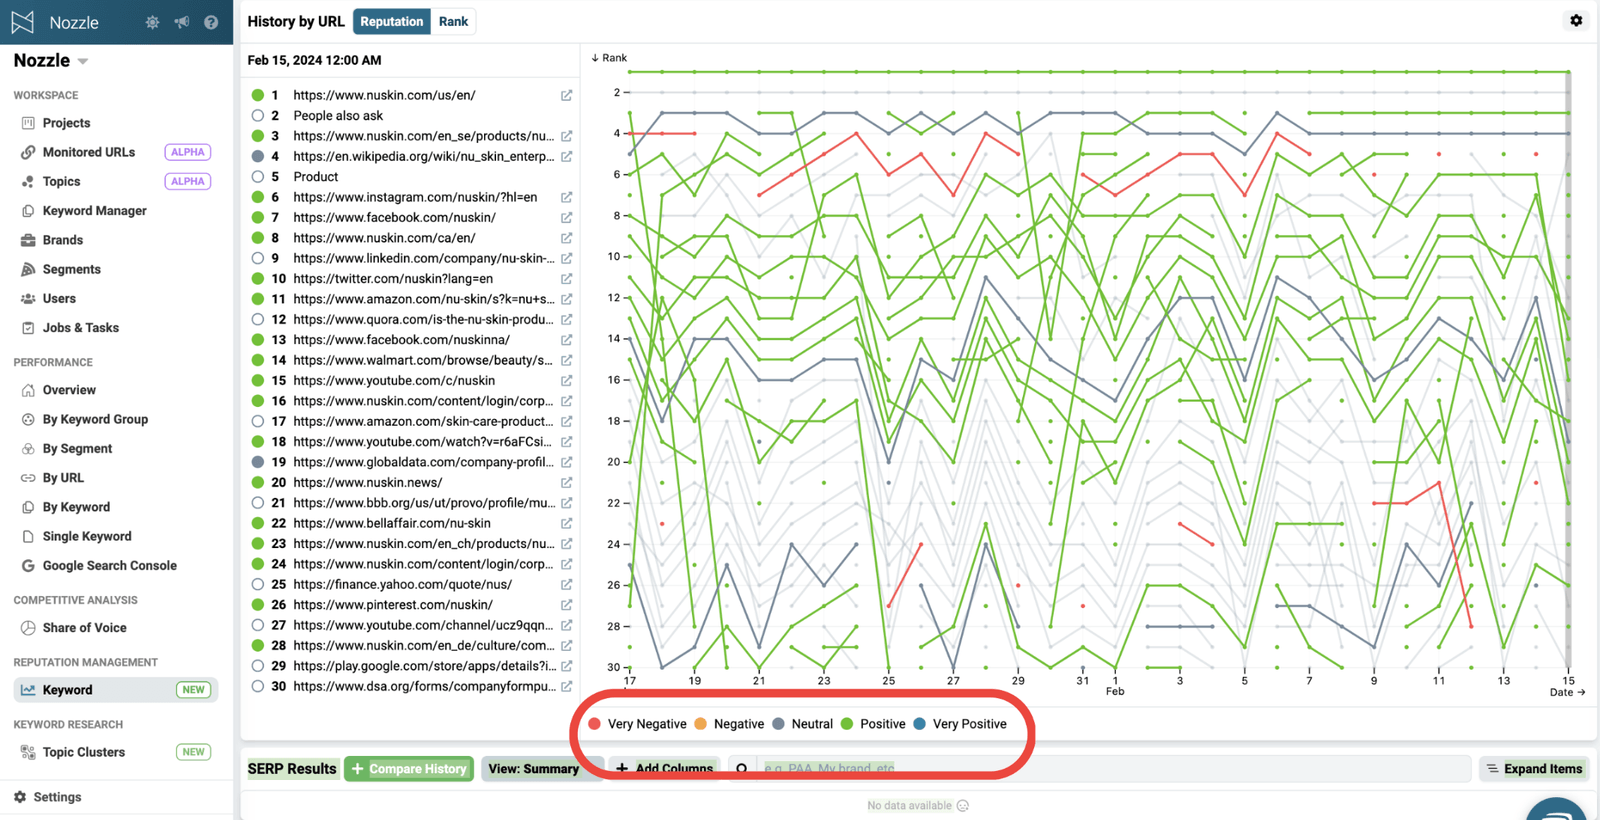Open external link icon for globaldata.com row
1600x820 pixels.
[566, 462]
